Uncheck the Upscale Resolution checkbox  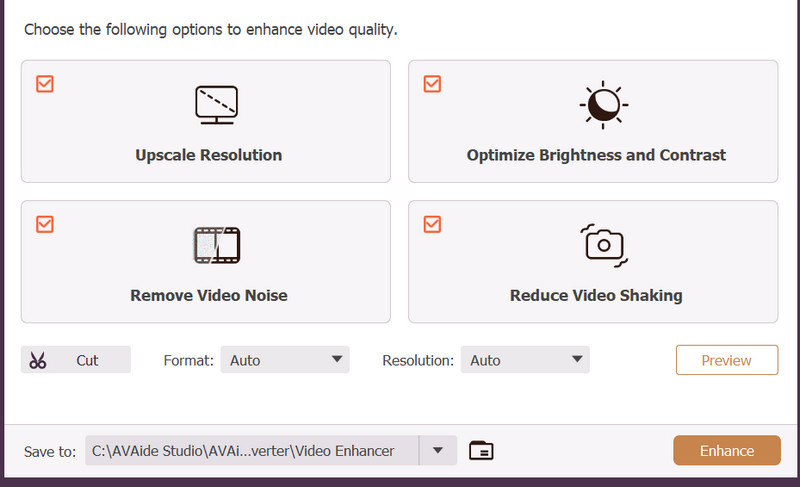45,84
